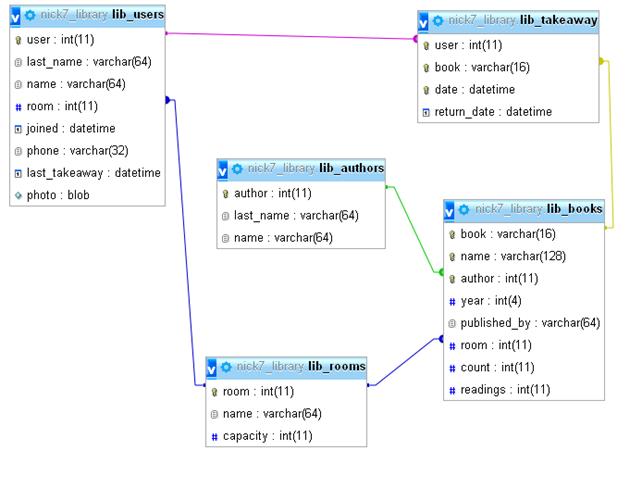The width and height of the screenshot is (642, 488).
Task: Click the gear icon in the lib_takeaway header
Action: (438, 20)
